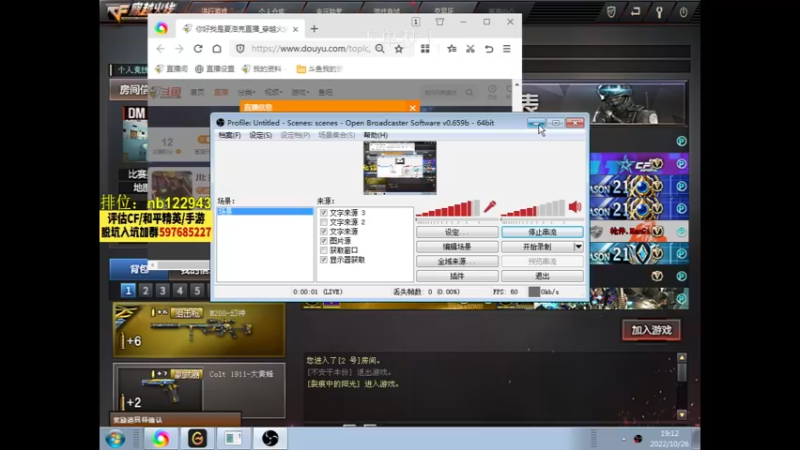Reload the douyu page in browser
Screen dimensions: 800x450
[x=198, y=49]
